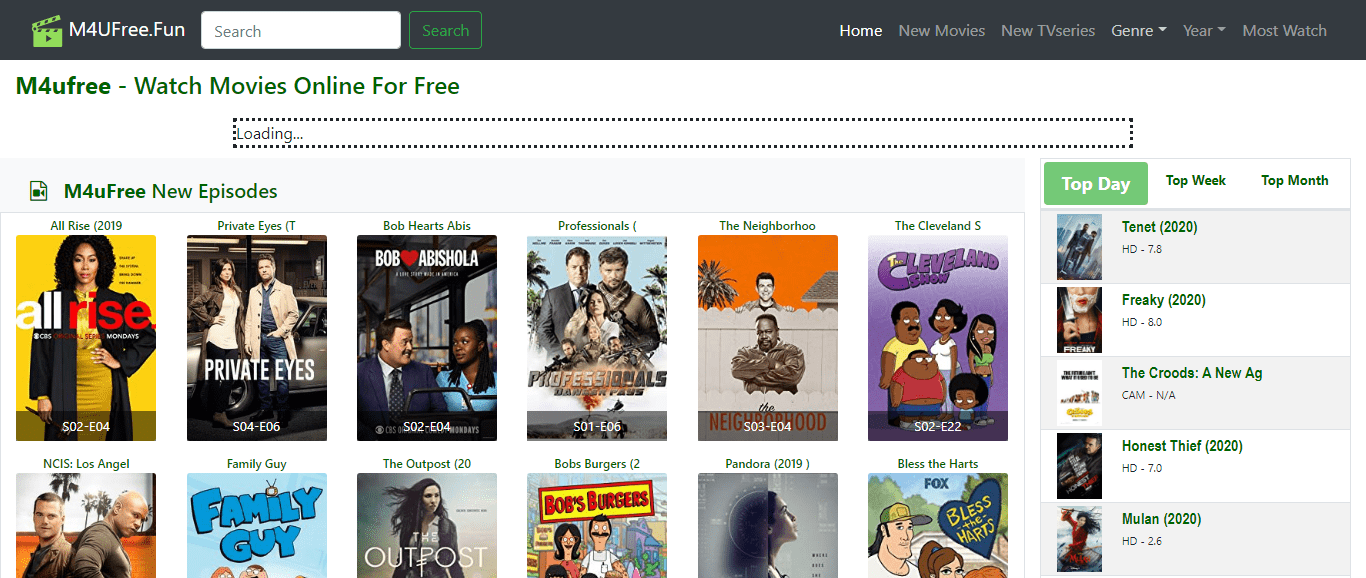Open the Pandora poster thumbnail

768,525
